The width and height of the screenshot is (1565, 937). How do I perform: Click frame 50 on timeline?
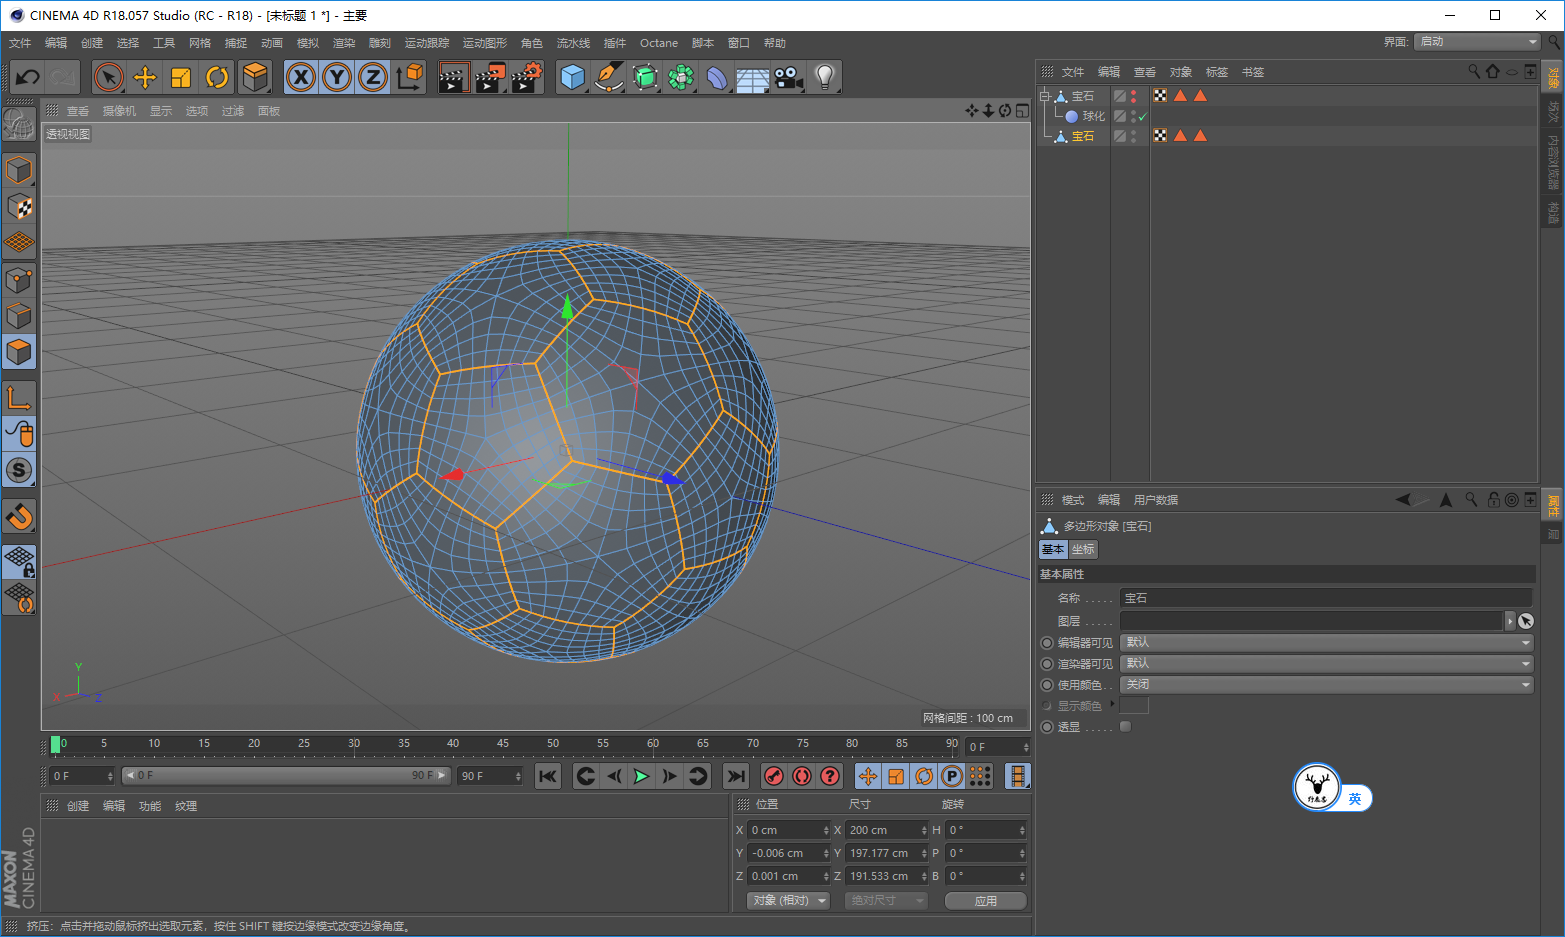pos(553,744)
